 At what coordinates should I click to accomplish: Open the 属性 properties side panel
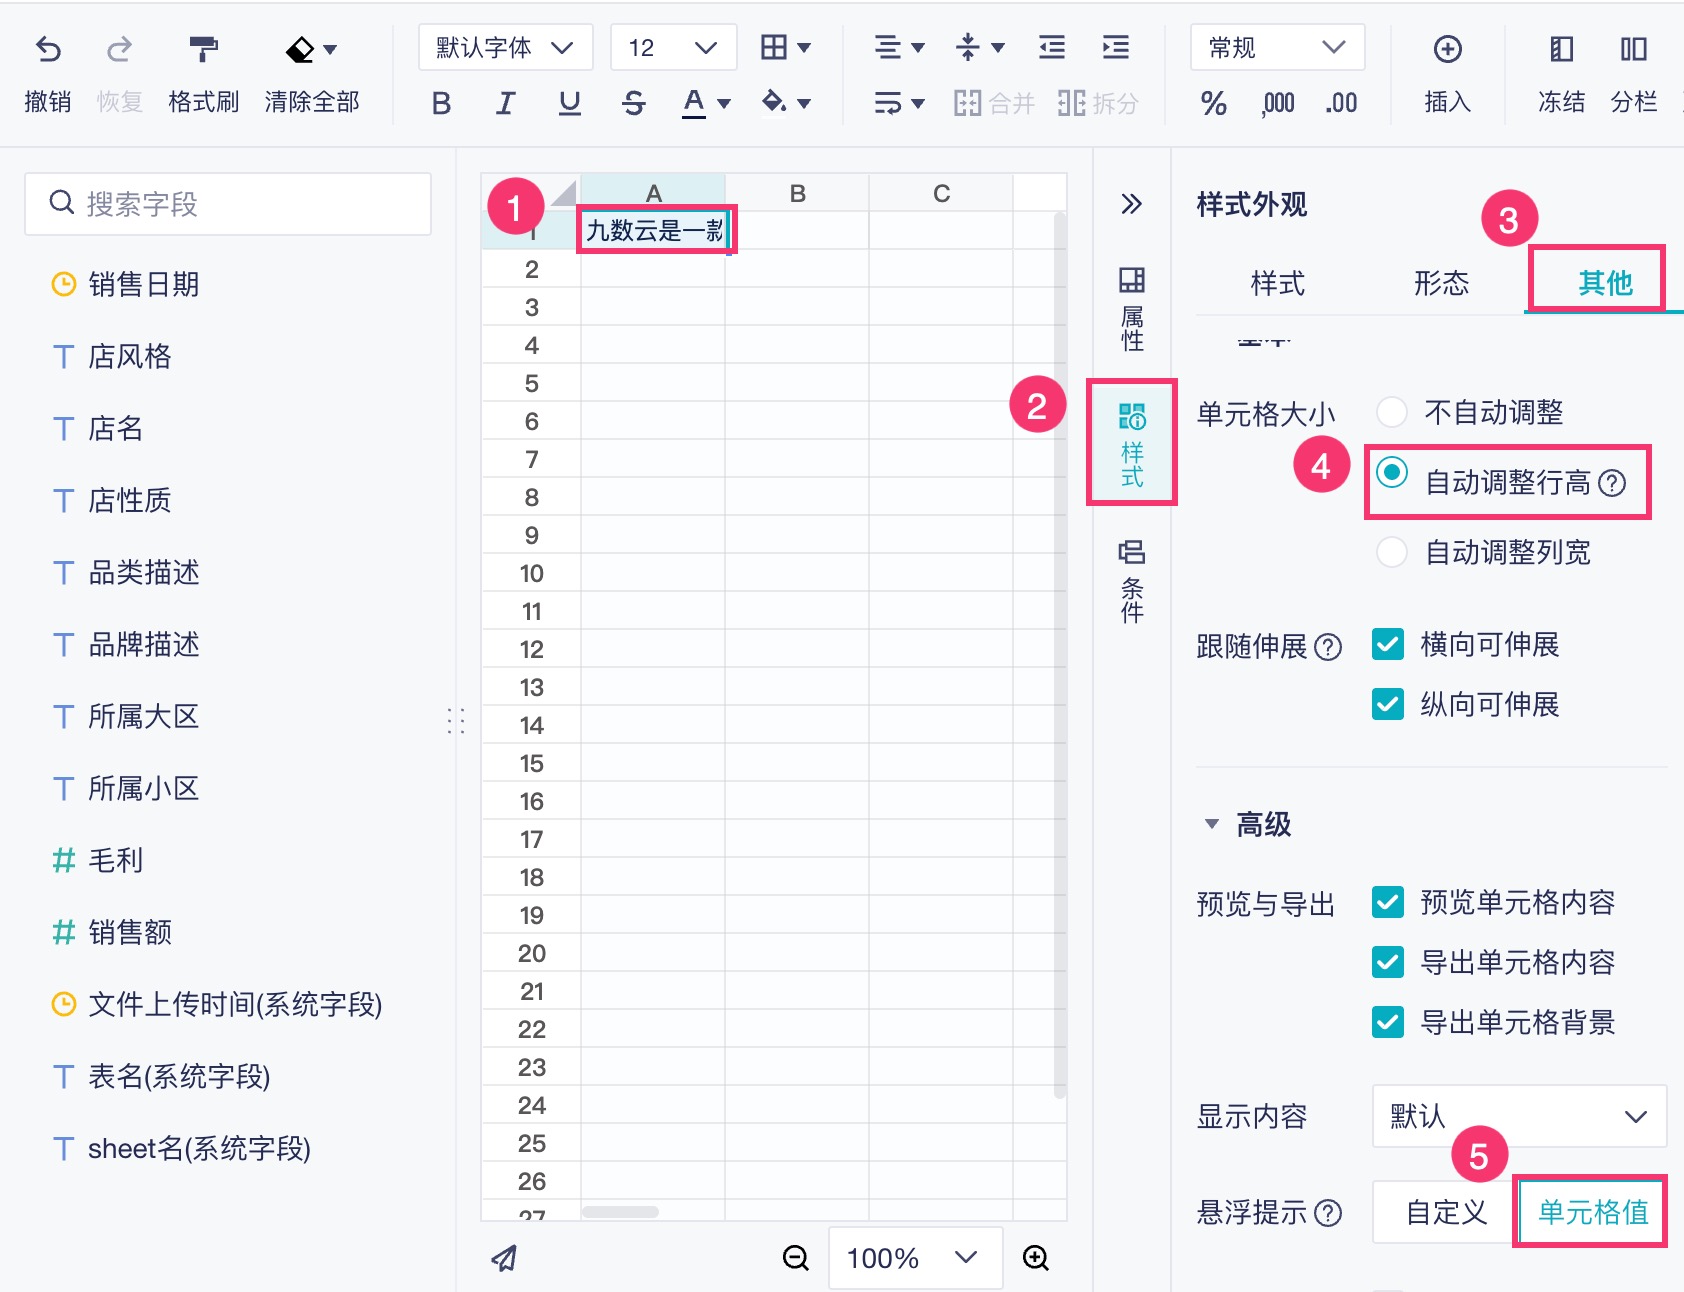click(x=1132, y=309)
